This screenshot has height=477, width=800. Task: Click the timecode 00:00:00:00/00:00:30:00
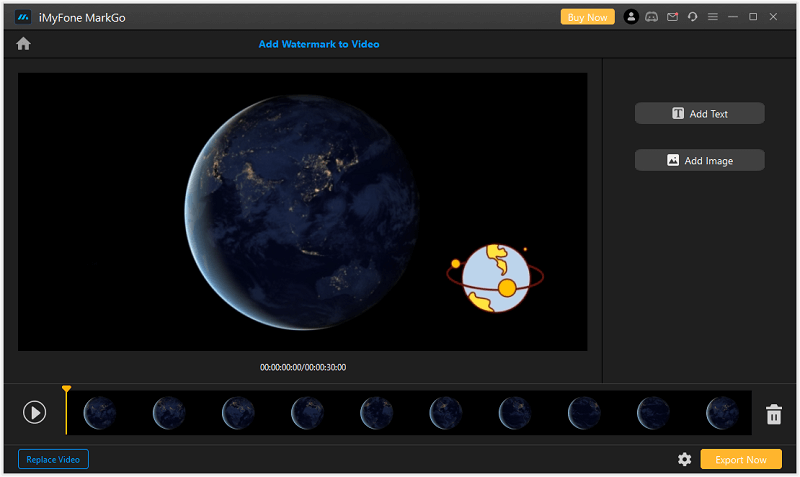coord(303,367)
